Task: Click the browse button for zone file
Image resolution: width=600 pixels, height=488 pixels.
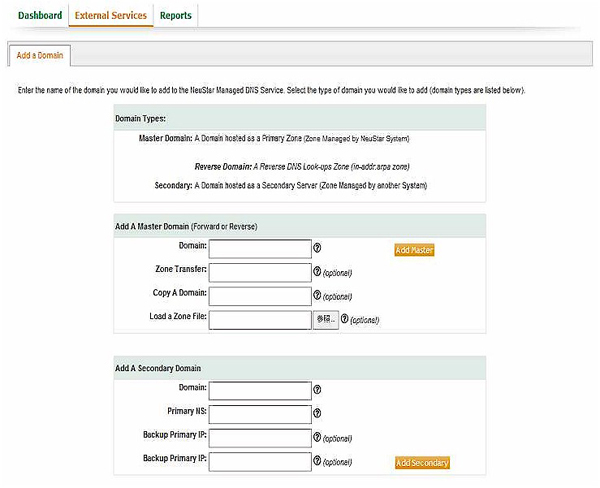Action: coord(325,320)
